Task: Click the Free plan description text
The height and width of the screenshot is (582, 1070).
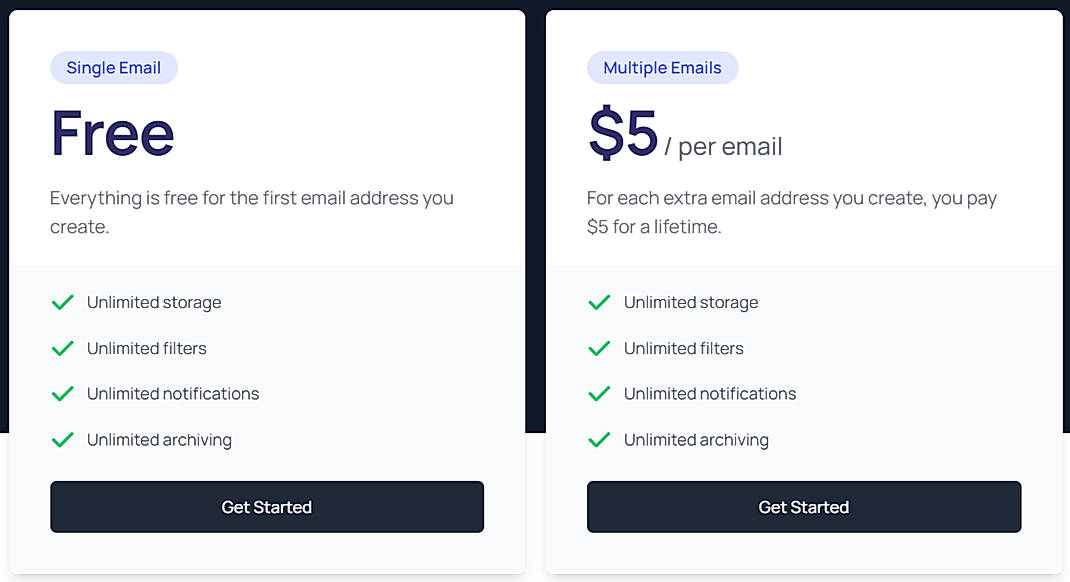Action: pyautogui.click(x=252, y=212)
